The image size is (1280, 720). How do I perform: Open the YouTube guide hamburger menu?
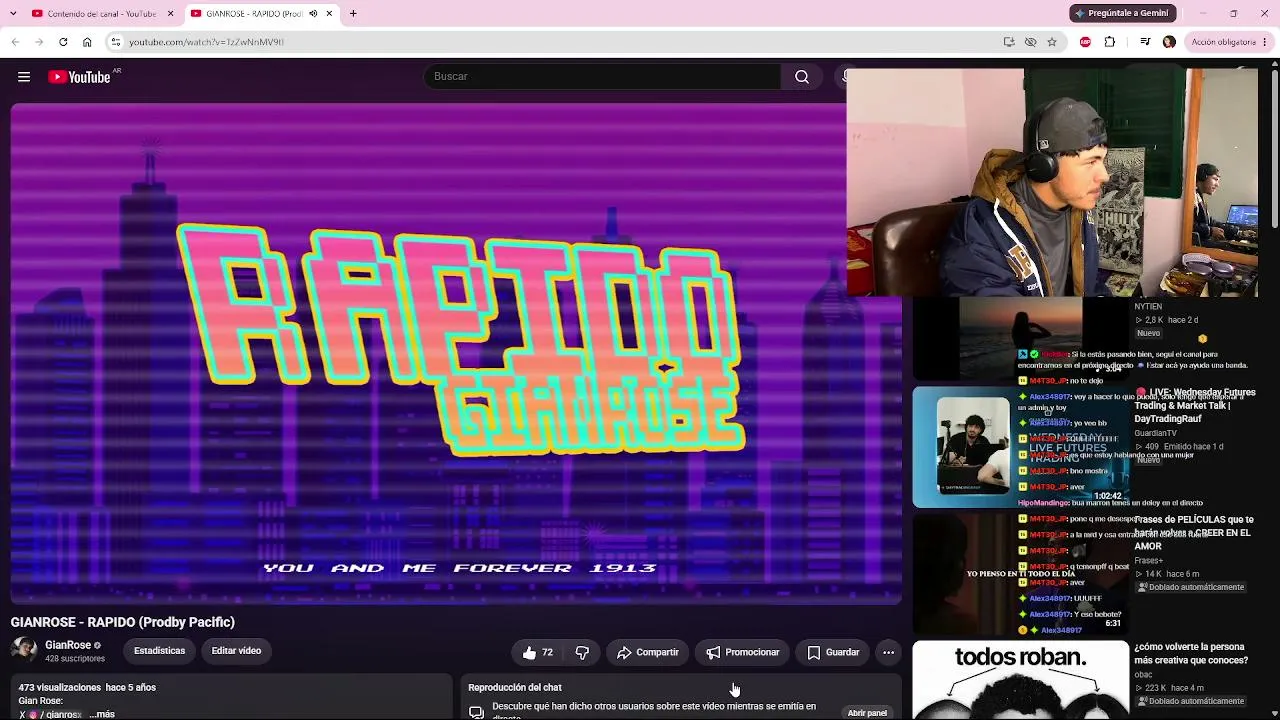(x=24, y=77)
